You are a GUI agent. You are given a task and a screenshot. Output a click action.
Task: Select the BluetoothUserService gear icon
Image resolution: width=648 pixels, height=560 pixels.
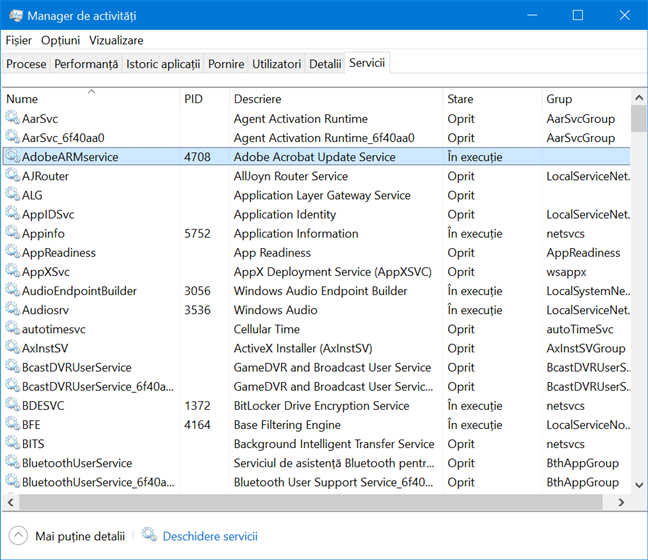coord(12,462)
